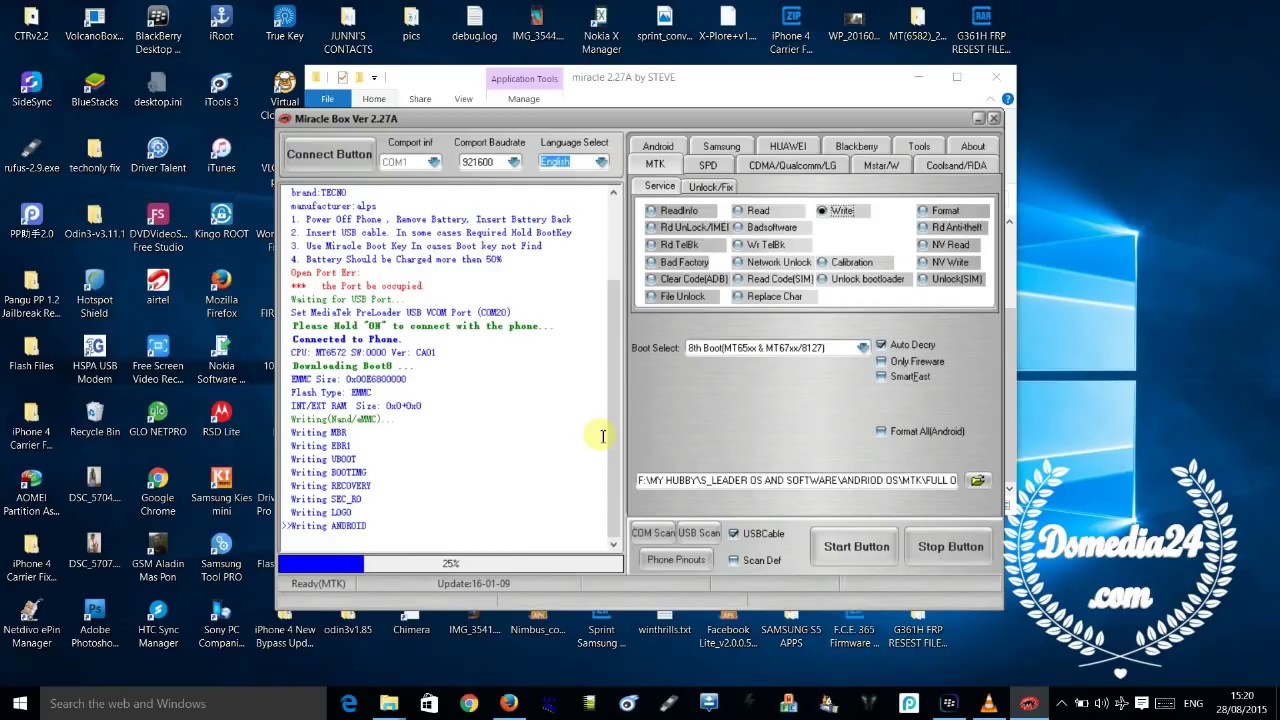Open the Boot Select dropdown
Image resolution: width=1280 pixels, height=720 pixels.
click(x=862, y=348)
